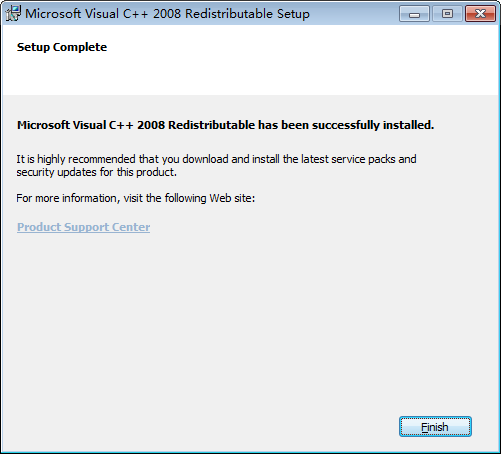This screenshot has width=501, height=454.
Task: Click the window title text in the title bar
Action: (x=167, y=14)
